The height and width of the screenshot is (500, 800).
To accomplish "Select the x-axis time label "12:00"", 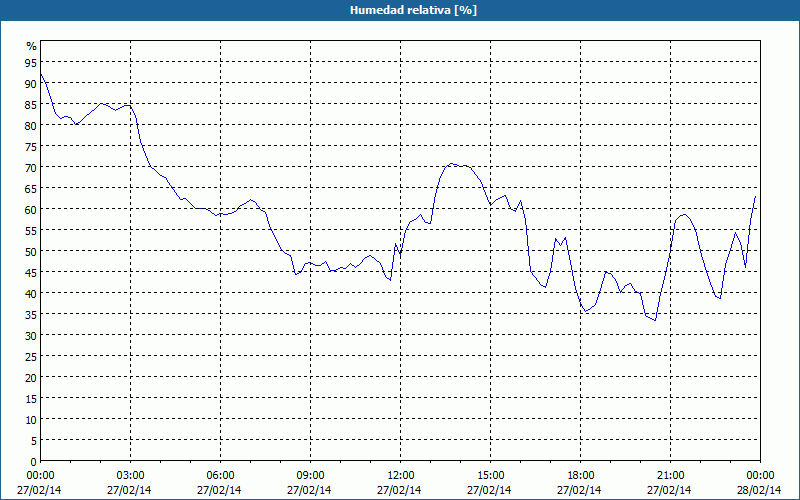I will (401, 476).
